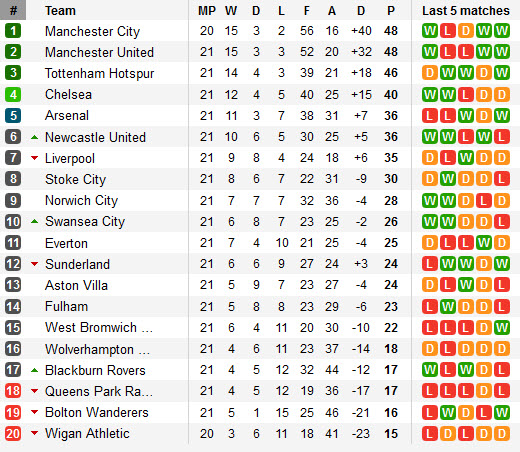
Task: Click Wigan Athletic's first L result badge
Action: click(430, 434)
